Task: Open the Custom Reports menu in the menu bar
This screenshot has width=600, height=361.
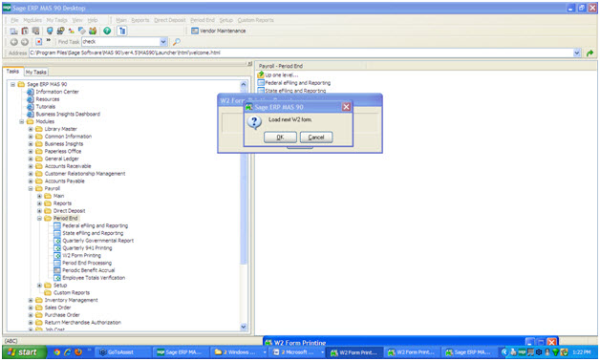Action: (256, 20)
